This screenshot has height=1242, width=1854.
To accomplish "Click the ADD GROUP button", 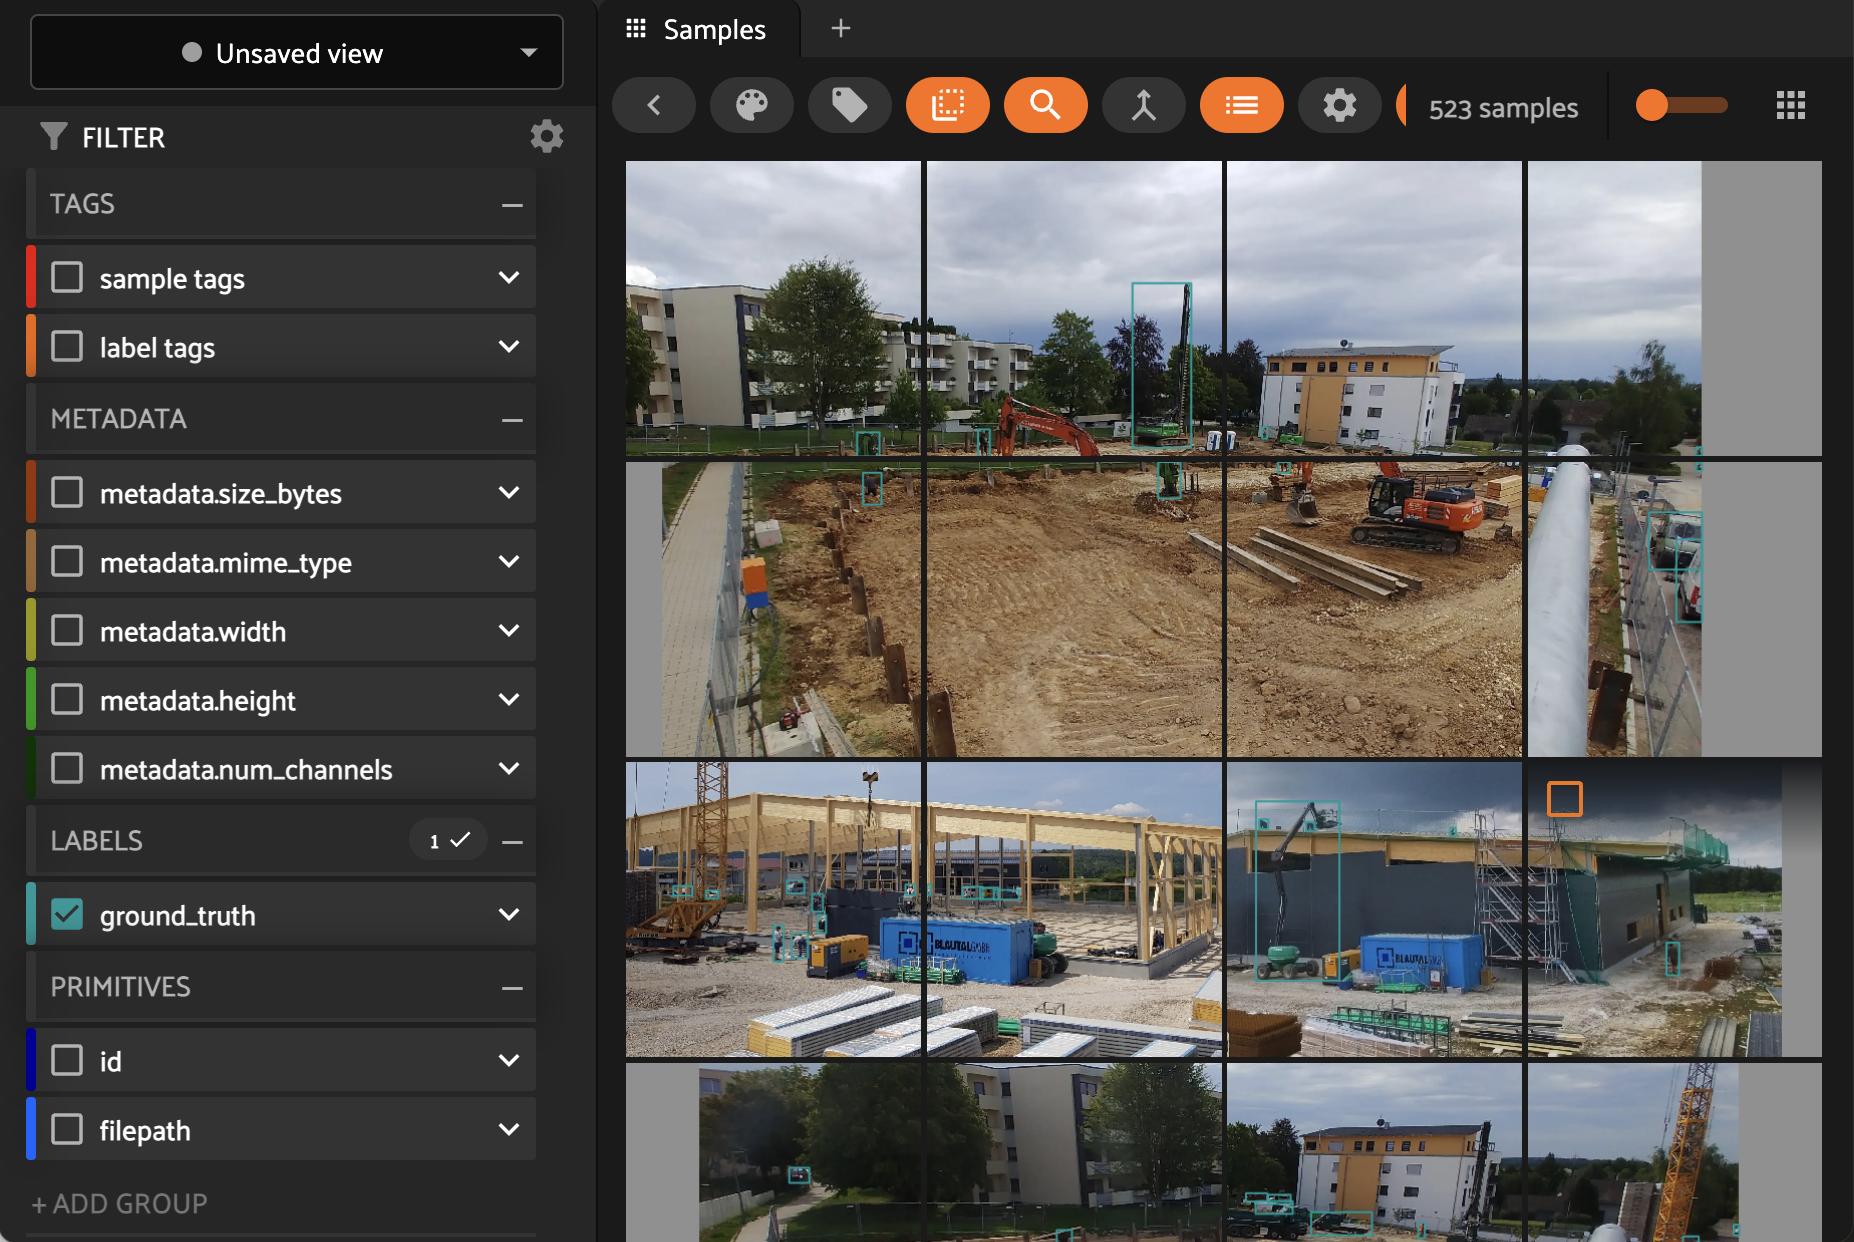I will point(119,1203).
